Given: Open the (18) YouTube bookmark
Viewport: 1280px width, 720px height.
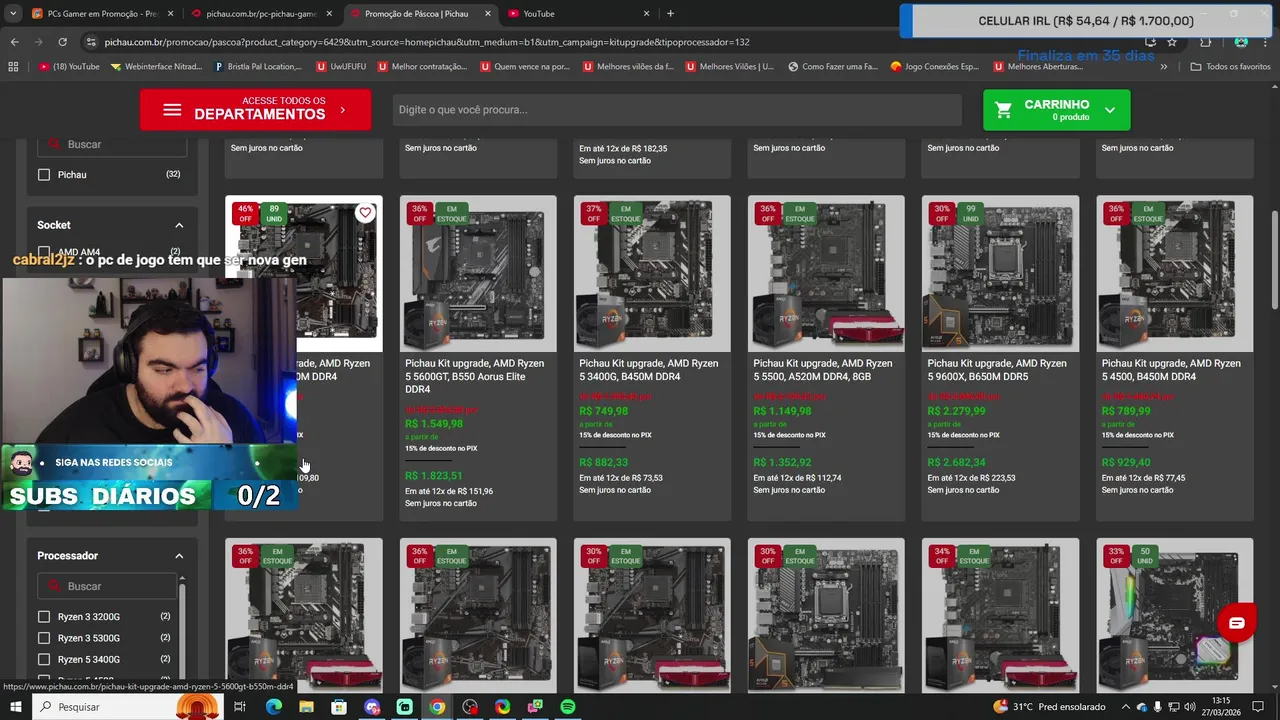Looking at the screenshot, I should 69,67.
